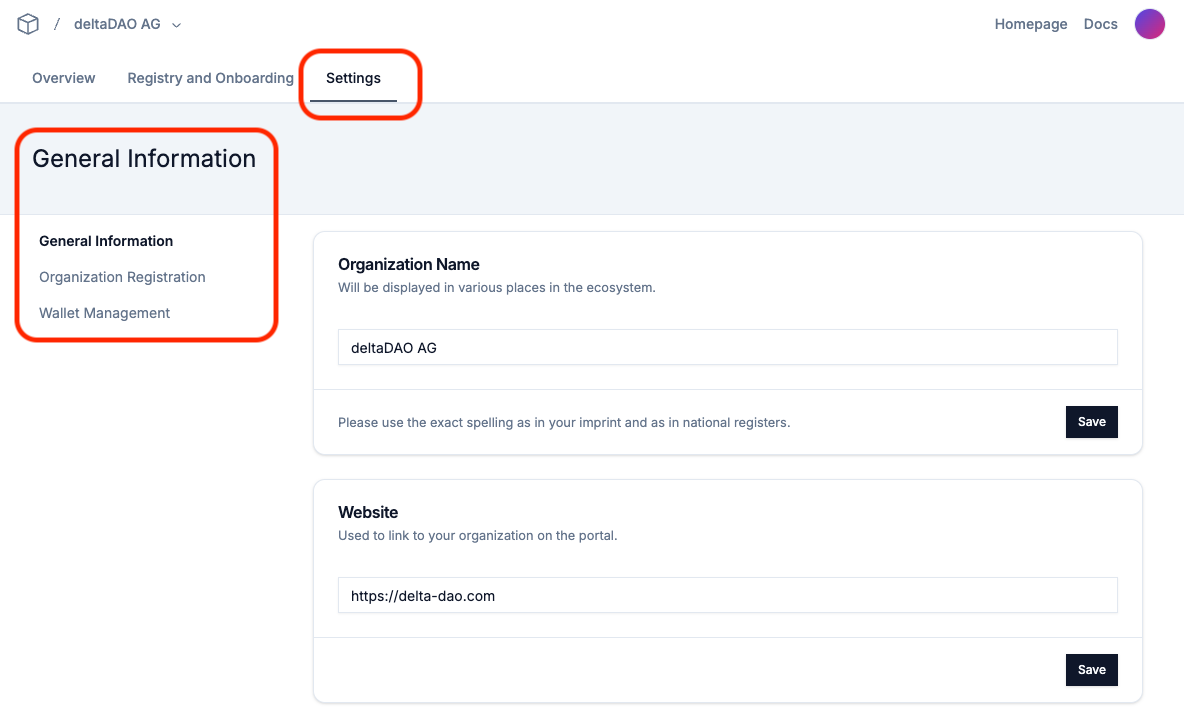Click the cube logo icon
The height and width of the screenshot is (716, 1184).
[x=28, y=24]
